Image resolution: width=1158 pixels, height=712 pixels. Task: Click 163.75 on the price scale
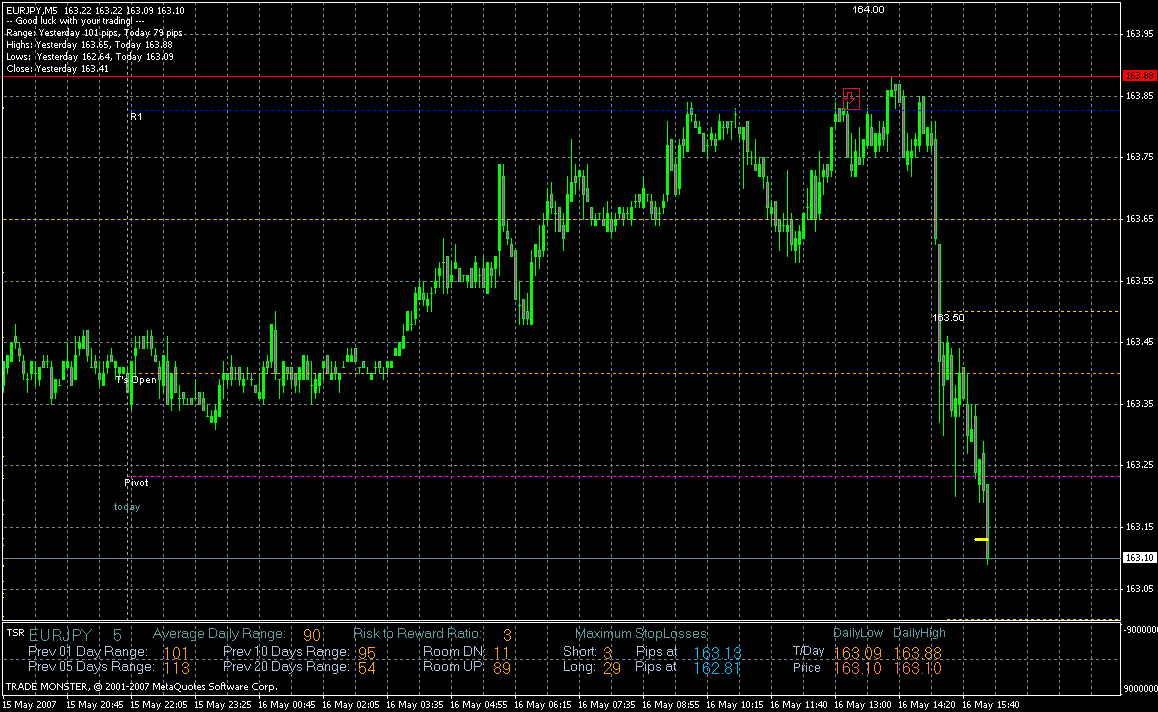point(1140,157)
